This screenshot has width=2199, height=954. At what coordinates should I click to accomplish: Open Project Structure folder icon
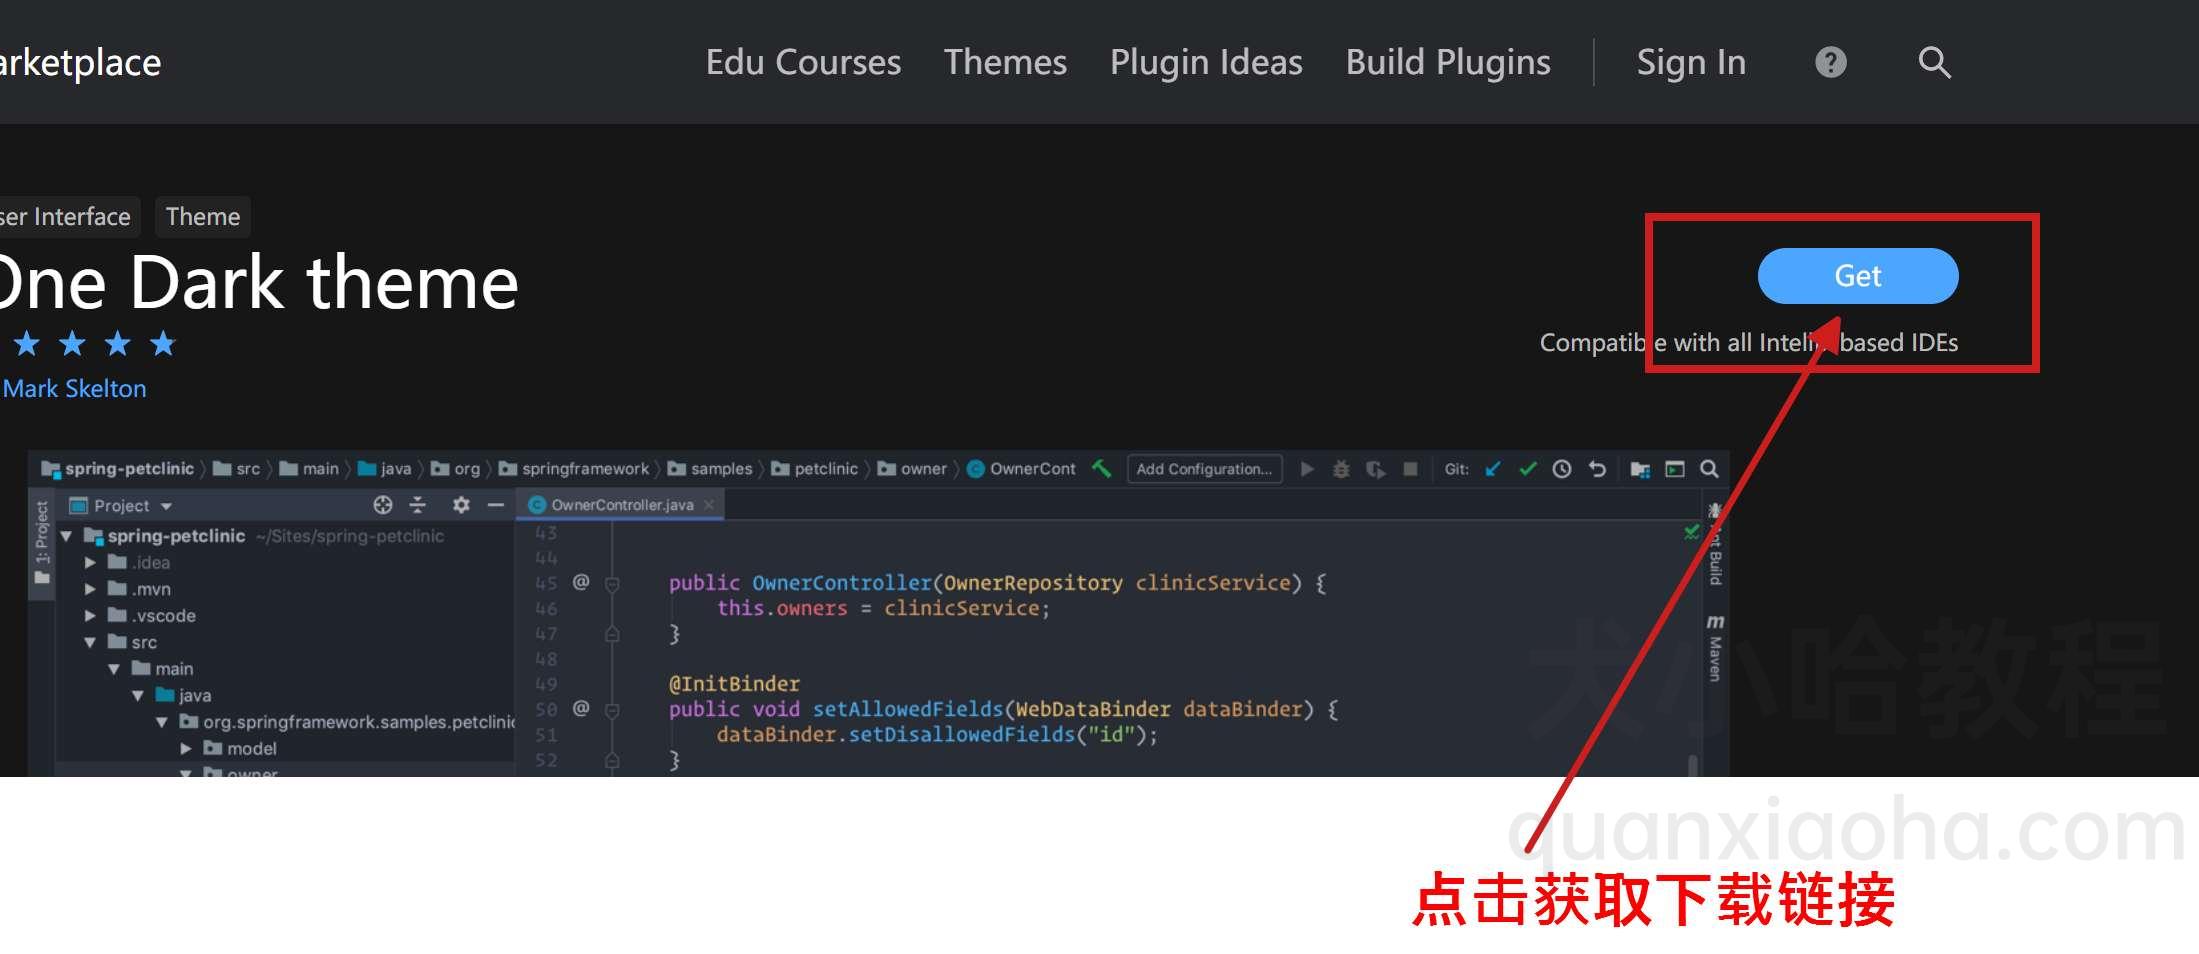pos(1640,469)
